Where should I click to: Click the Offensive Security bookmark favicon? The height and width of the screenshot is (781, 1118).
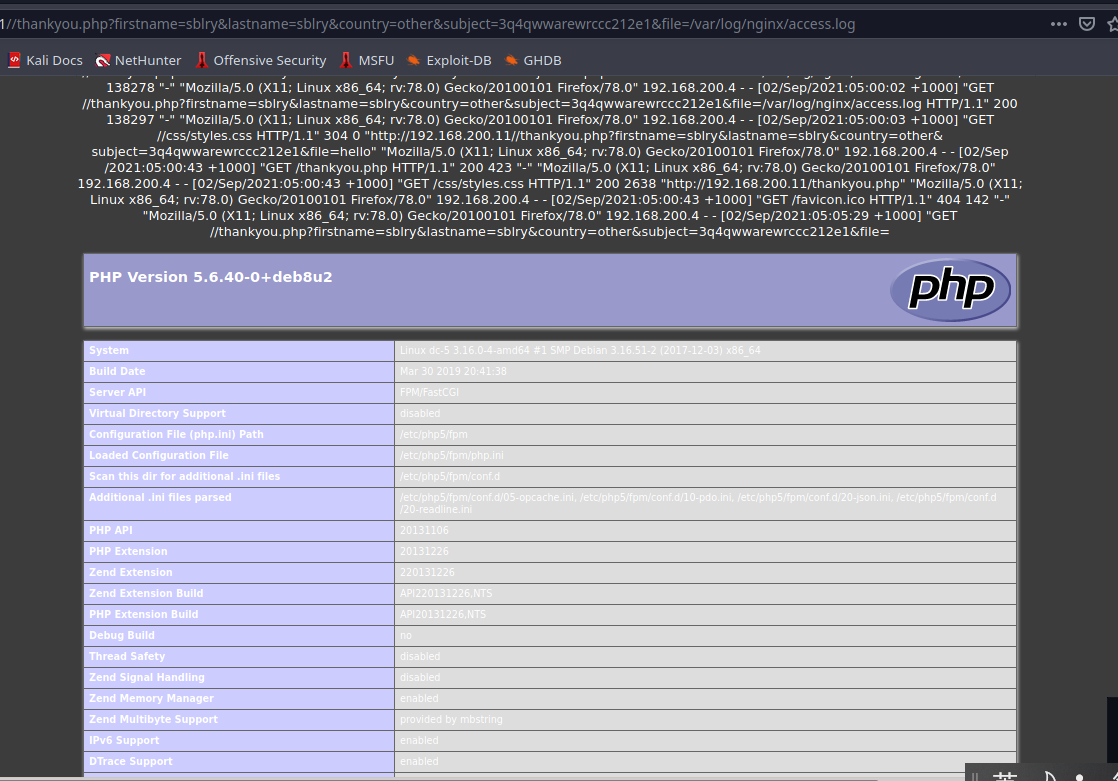(x=202, y=61)
